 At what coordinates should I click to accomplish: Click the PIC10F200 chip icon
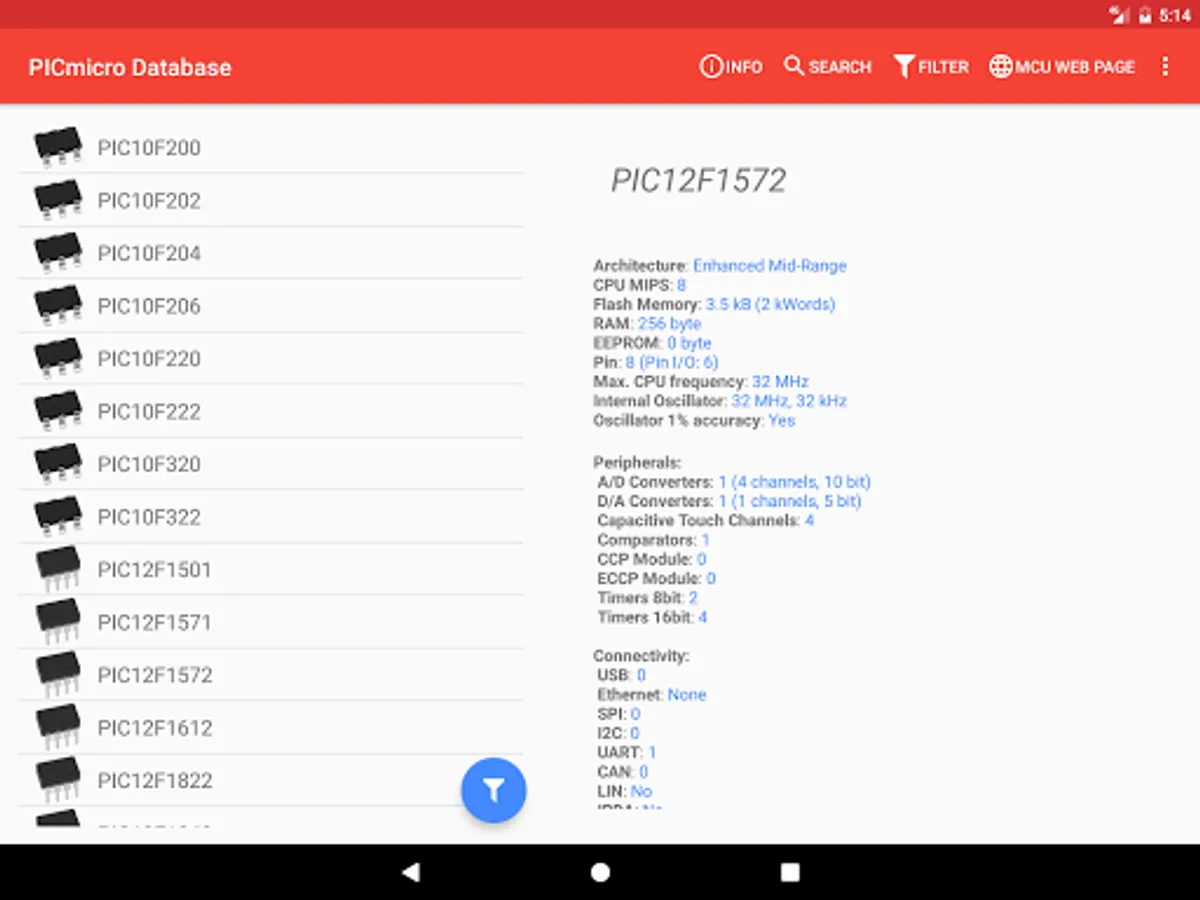pos(58,146)
